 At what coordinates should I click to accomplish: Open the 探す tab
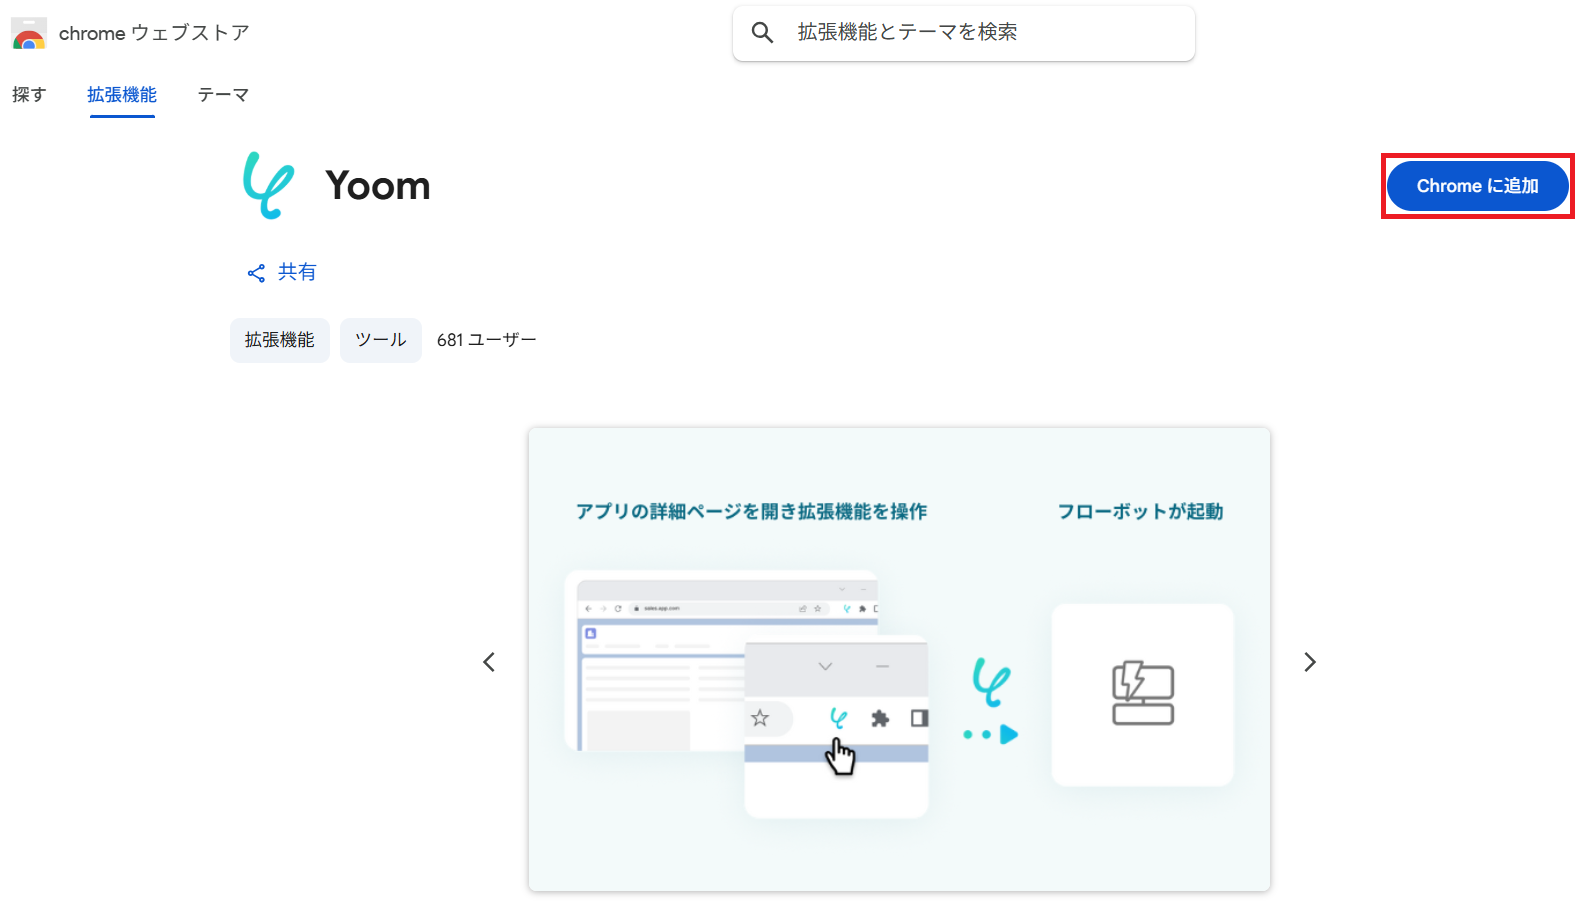click(x=29, y=95)
